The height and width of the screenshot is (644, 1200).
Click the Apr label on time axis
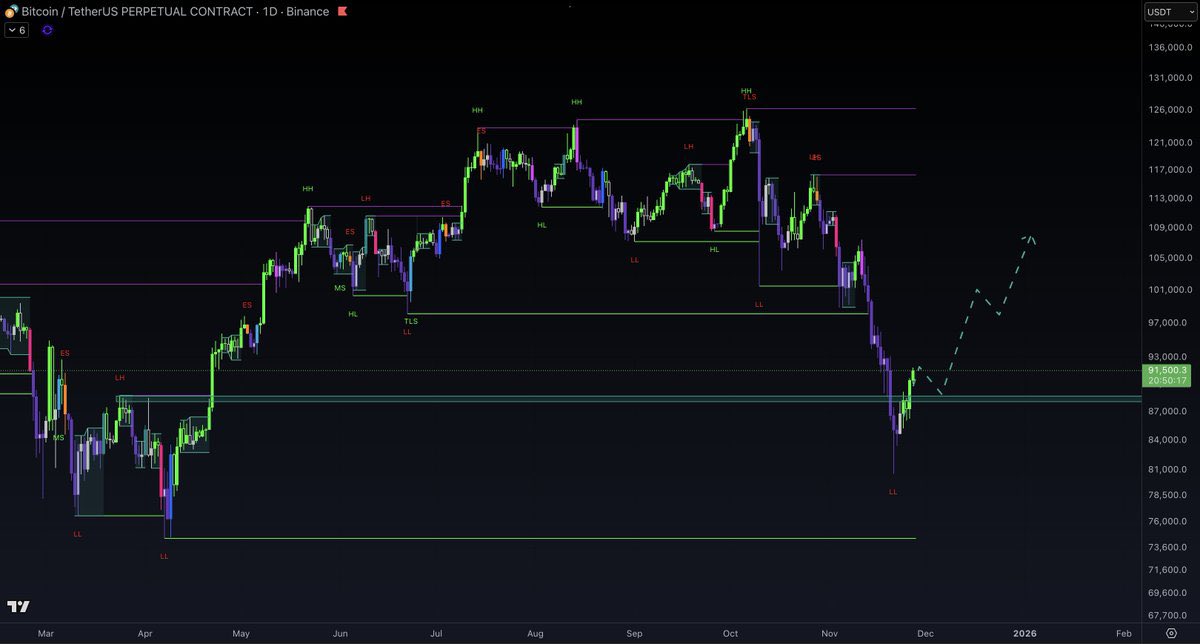point(144,633)
